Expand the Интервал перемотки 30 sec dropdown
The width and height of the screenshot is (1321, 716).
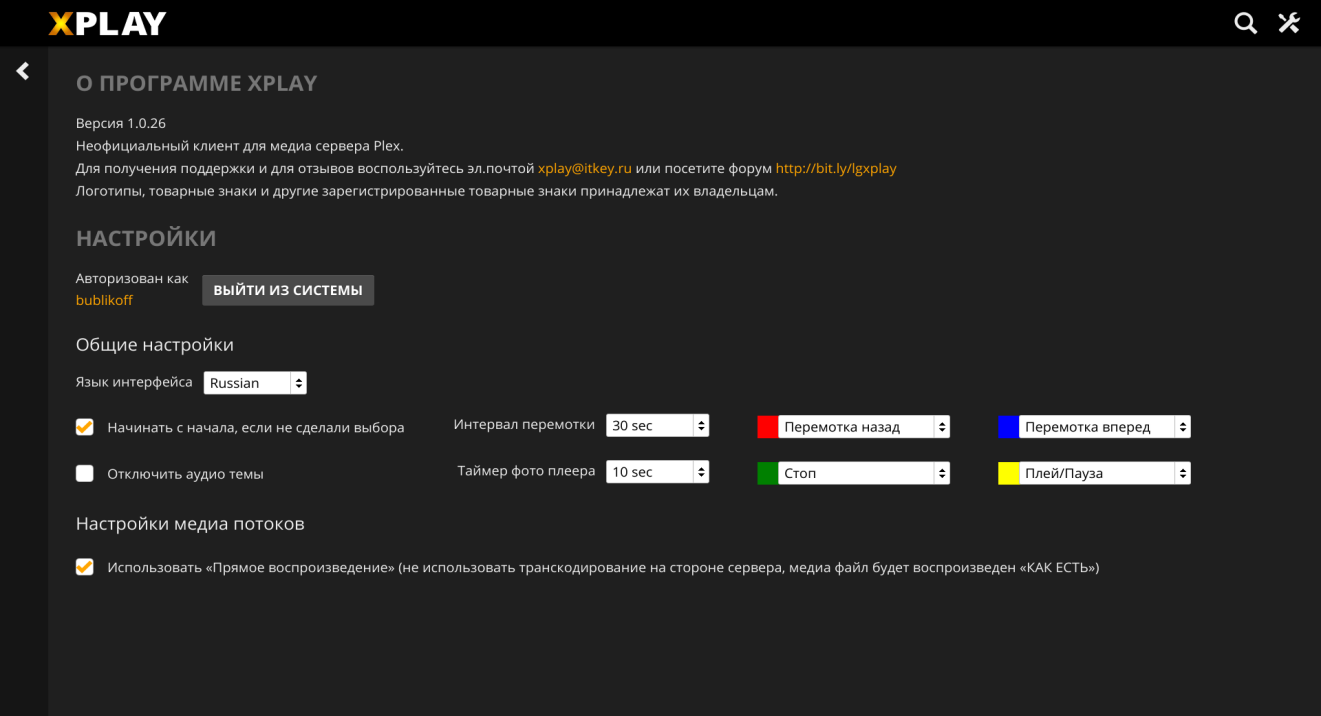[657, 426]
